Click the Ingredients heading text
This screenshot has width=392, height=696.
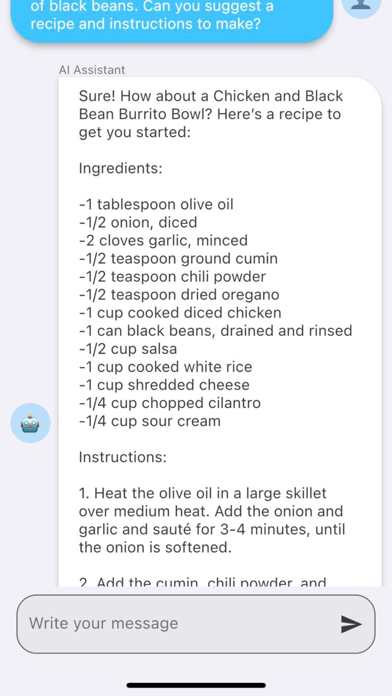pyautogui.click(x=120, y=168)
